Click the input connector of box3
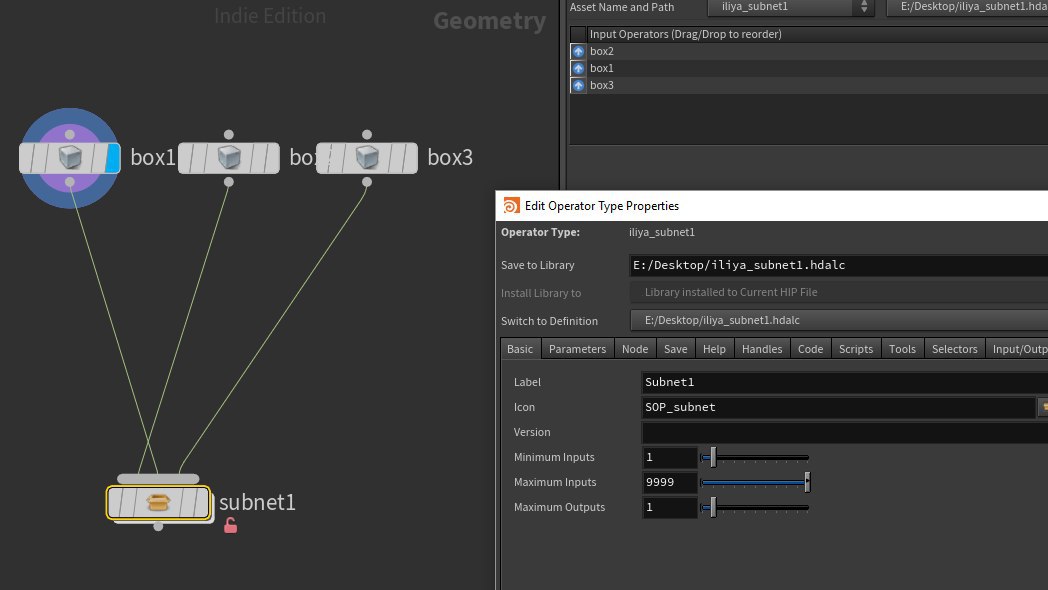1048x590 pixels. click(367, 134)
